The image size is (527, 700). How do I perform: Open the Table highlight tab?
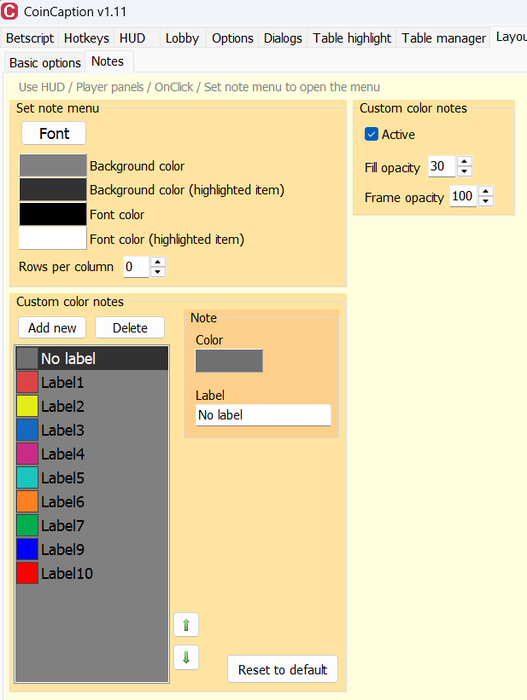(352, 38)
